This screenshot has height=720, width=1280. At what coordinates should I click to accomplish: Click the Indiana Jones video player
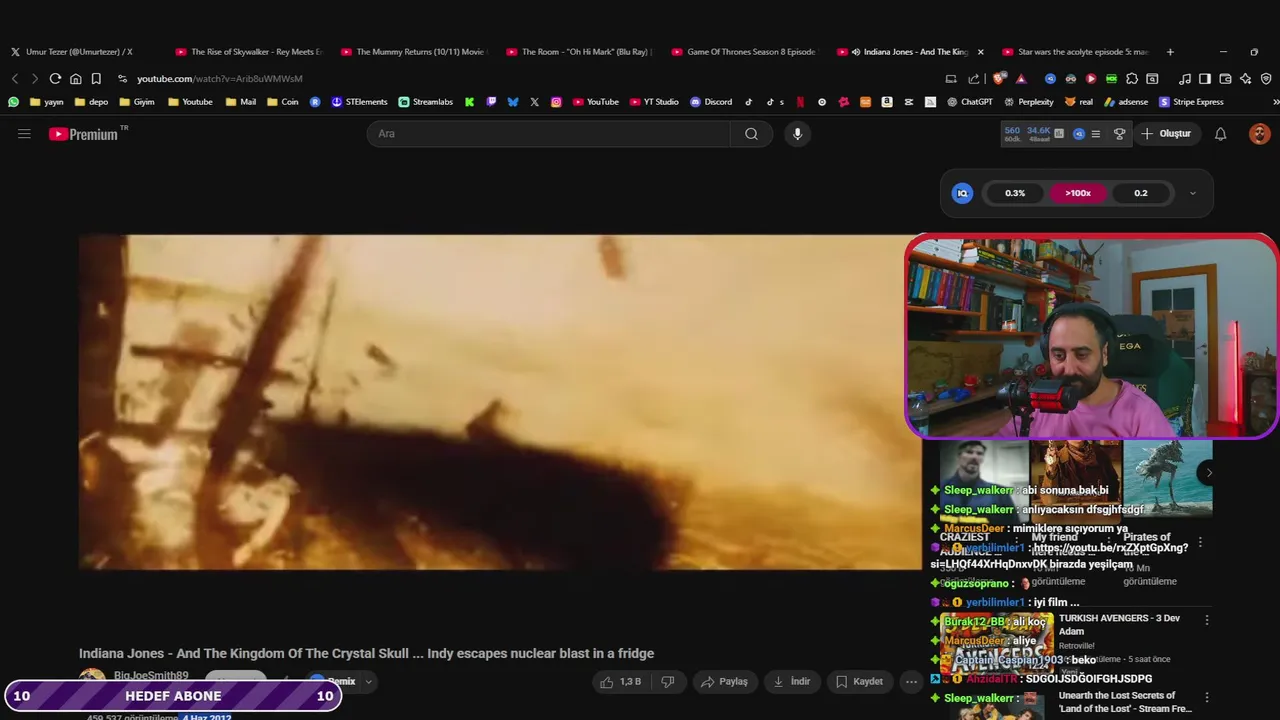[x=500, y=402]
